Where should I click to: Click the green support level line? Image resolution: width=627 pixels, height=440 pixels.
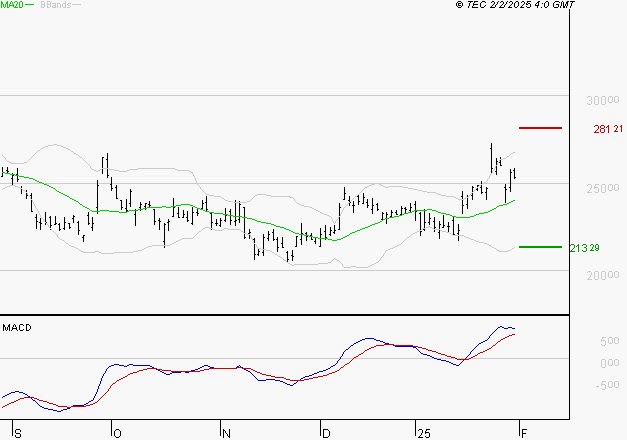[x=540, y=247]
